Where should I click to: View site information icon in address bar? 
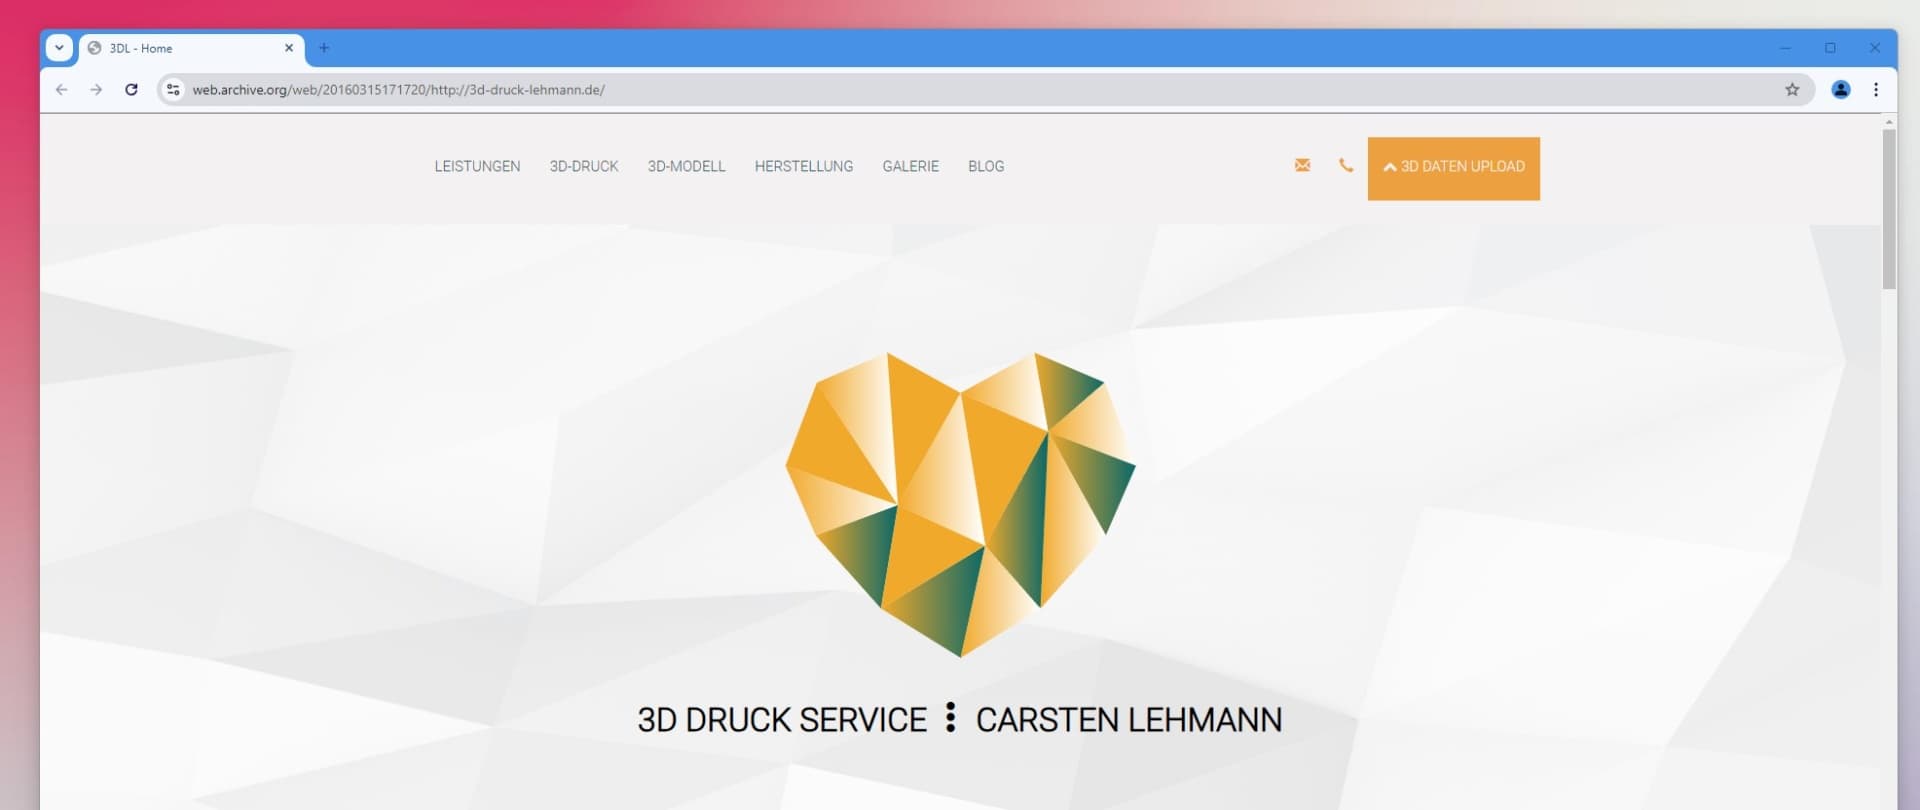pyautogui.click(x=173, y=90)
